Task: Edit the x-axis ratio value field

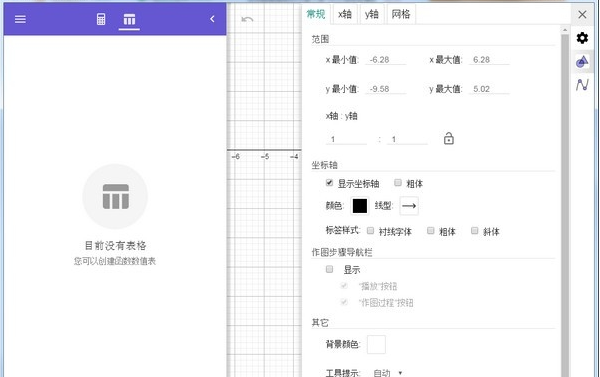Action: (346, 139)
